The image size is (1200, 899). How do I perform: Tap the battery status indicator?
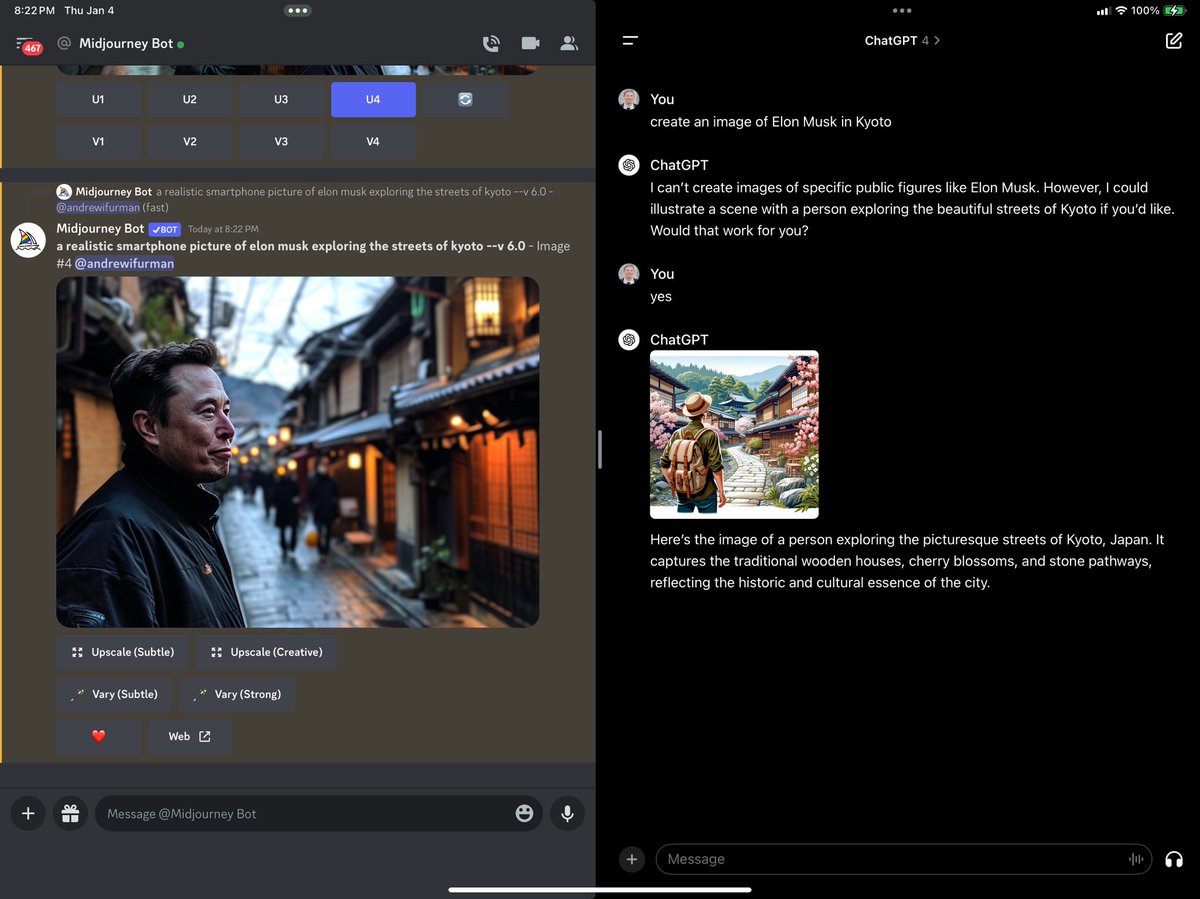pyautogui.click(x=1173, y=10)
